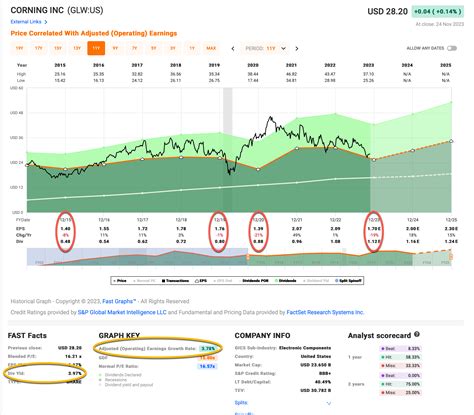
Task: Click the LT Debt/Capital value 40.49%
Action: (x=323, y=382)
